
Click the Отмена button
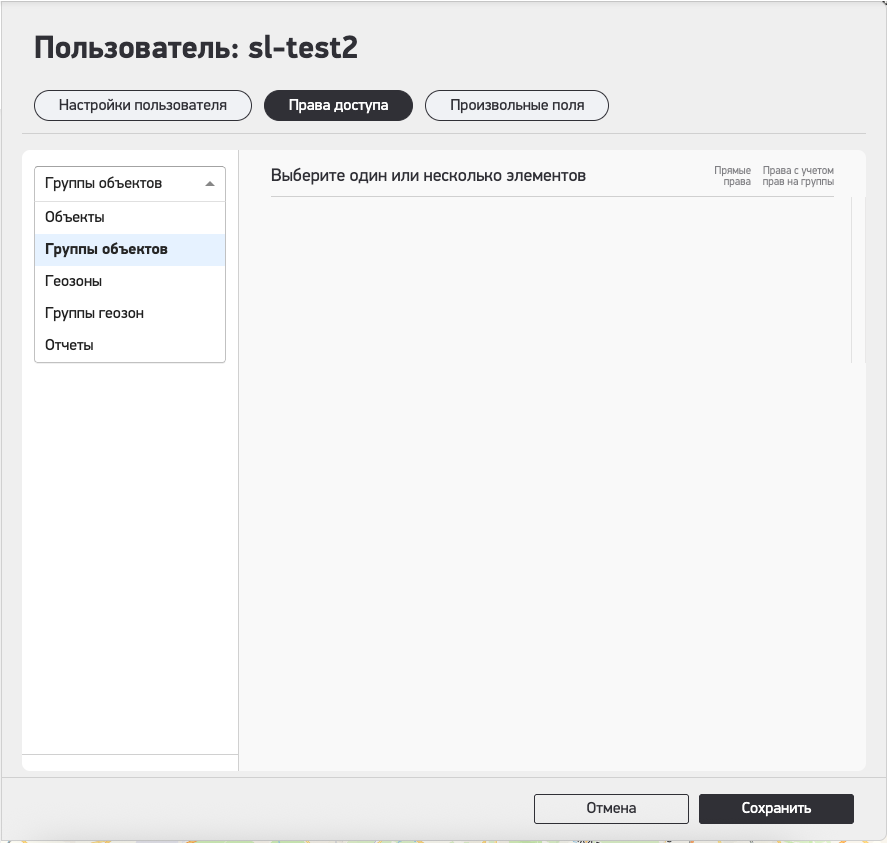coord(611,808)
